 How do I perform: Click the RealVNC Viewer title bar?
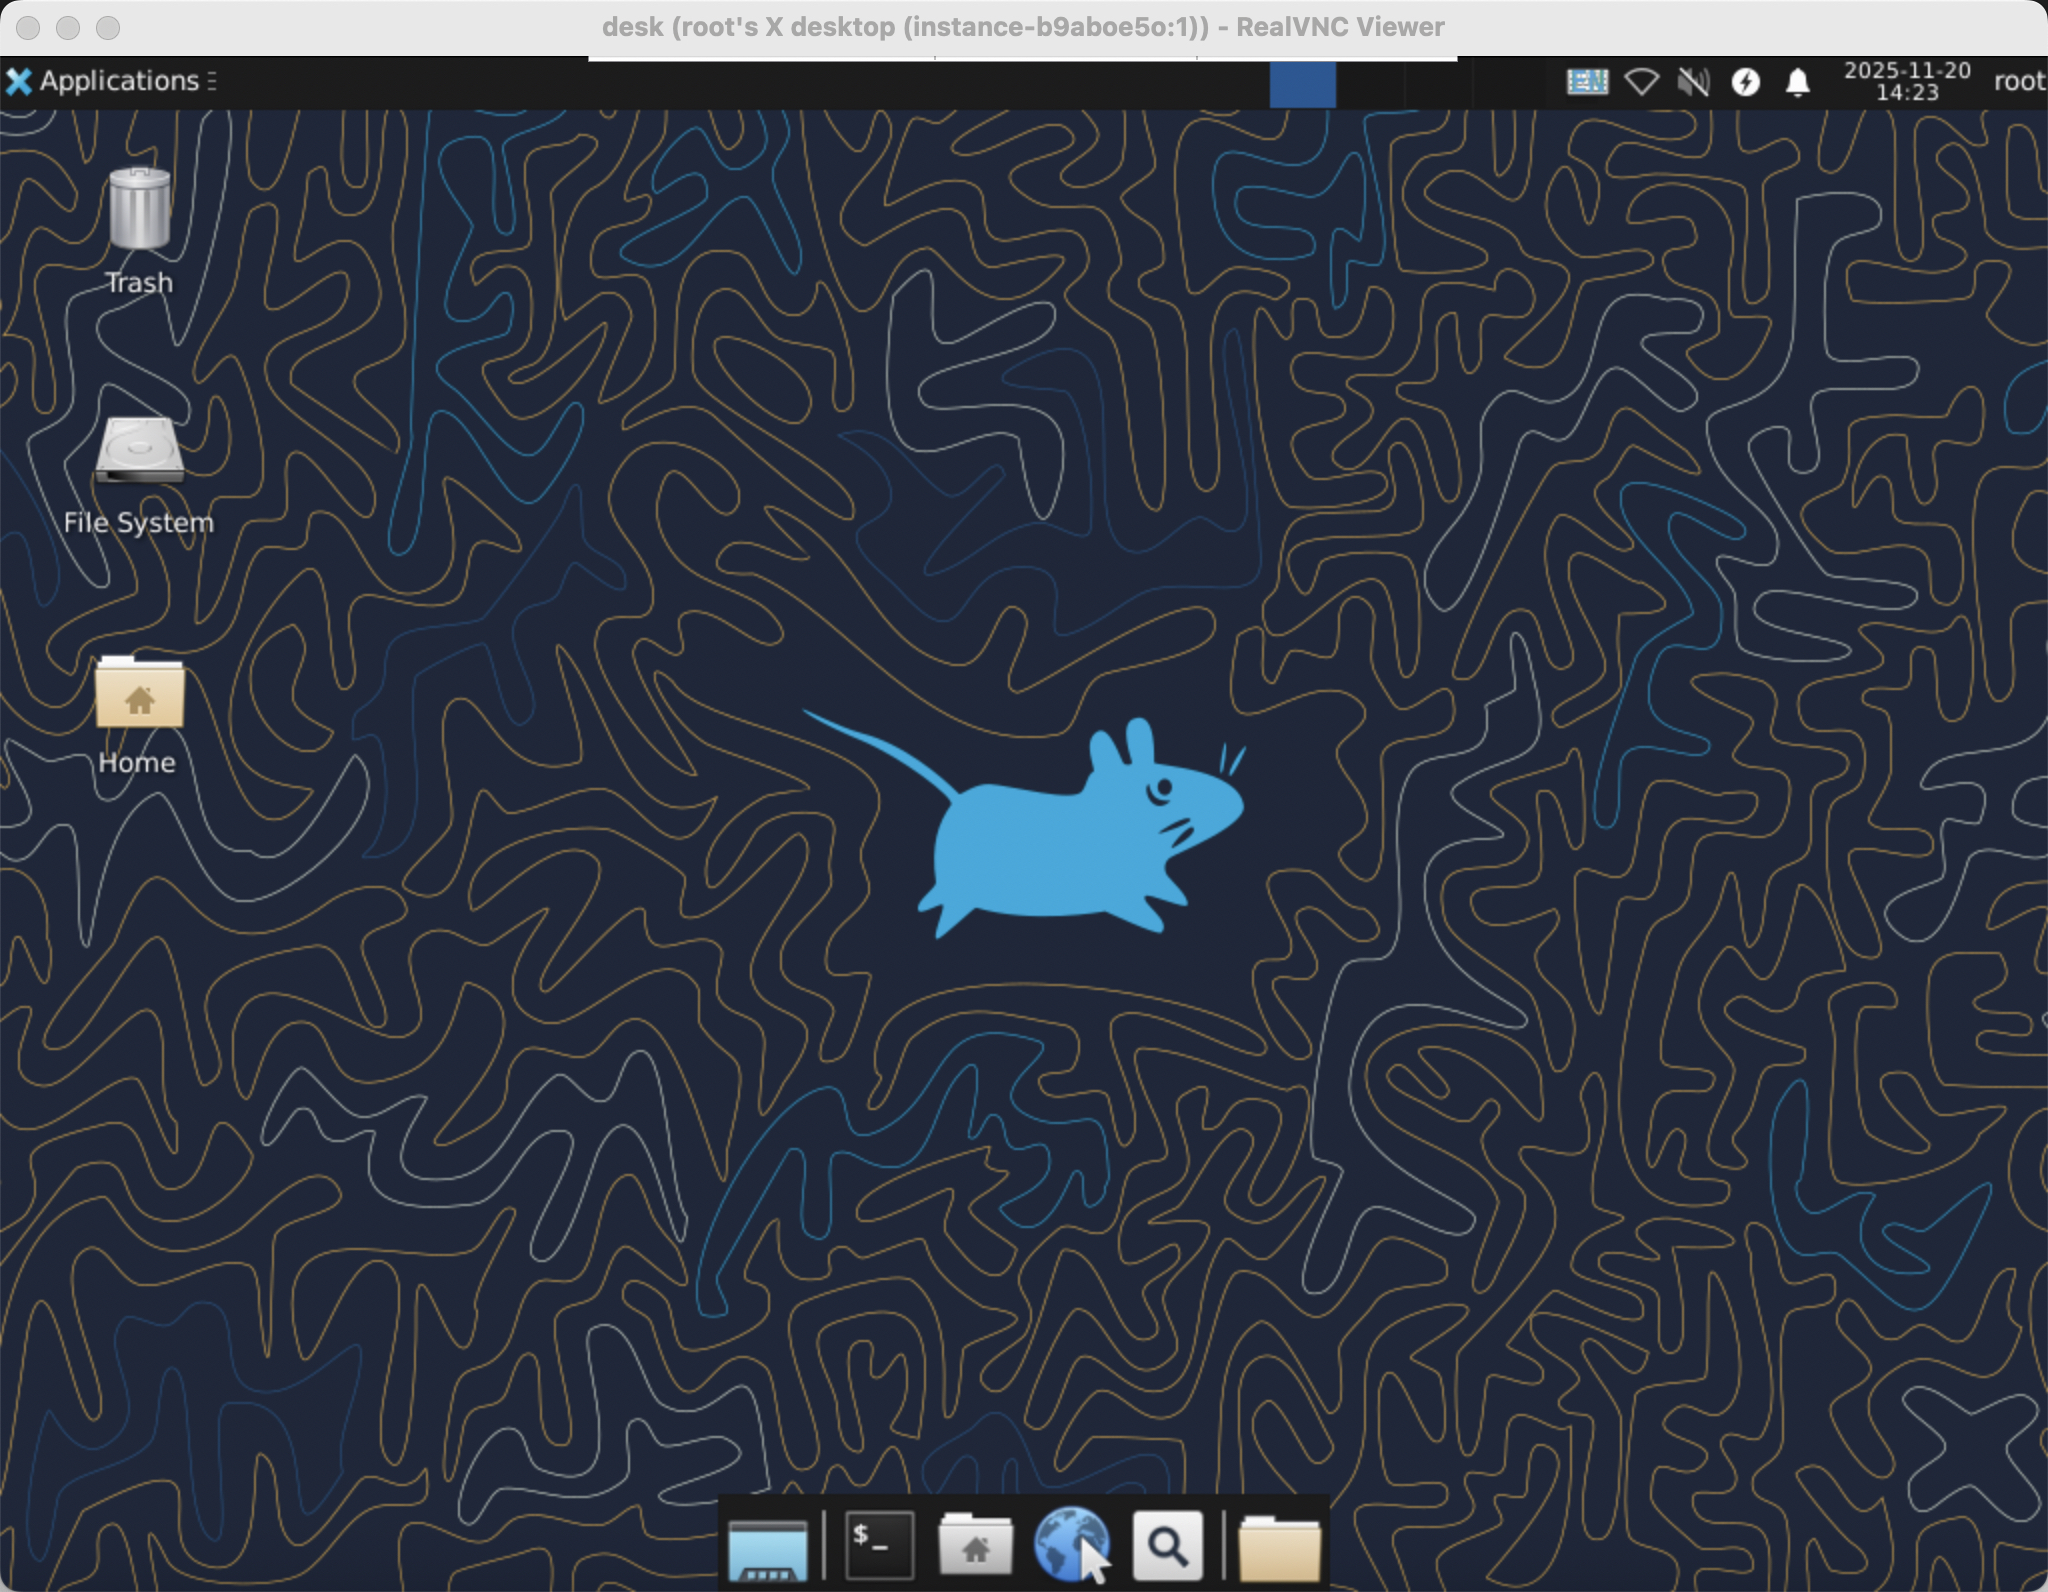pyautogui.click(x=1022, y=27)
